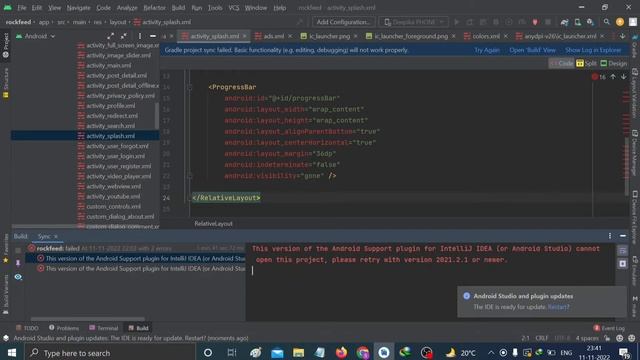Switch editor to Design view
Viewport: 640px width, 360px height.
(613, 63)
